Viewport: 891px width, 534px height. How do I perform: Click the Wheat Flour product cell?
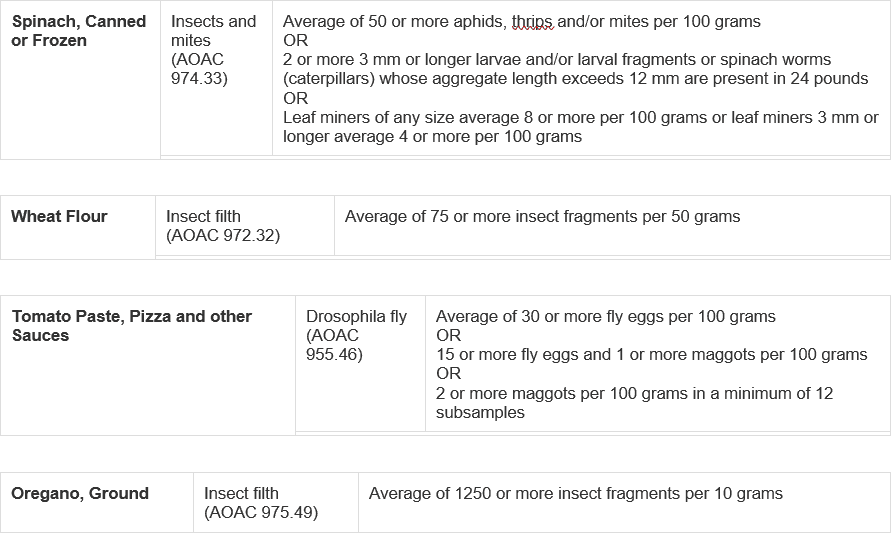78,227
